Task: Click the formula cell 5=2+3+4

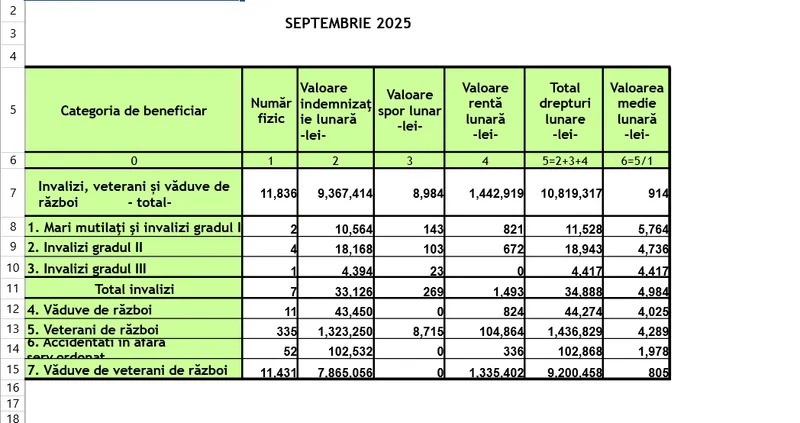Action: (x=564, y=160)
